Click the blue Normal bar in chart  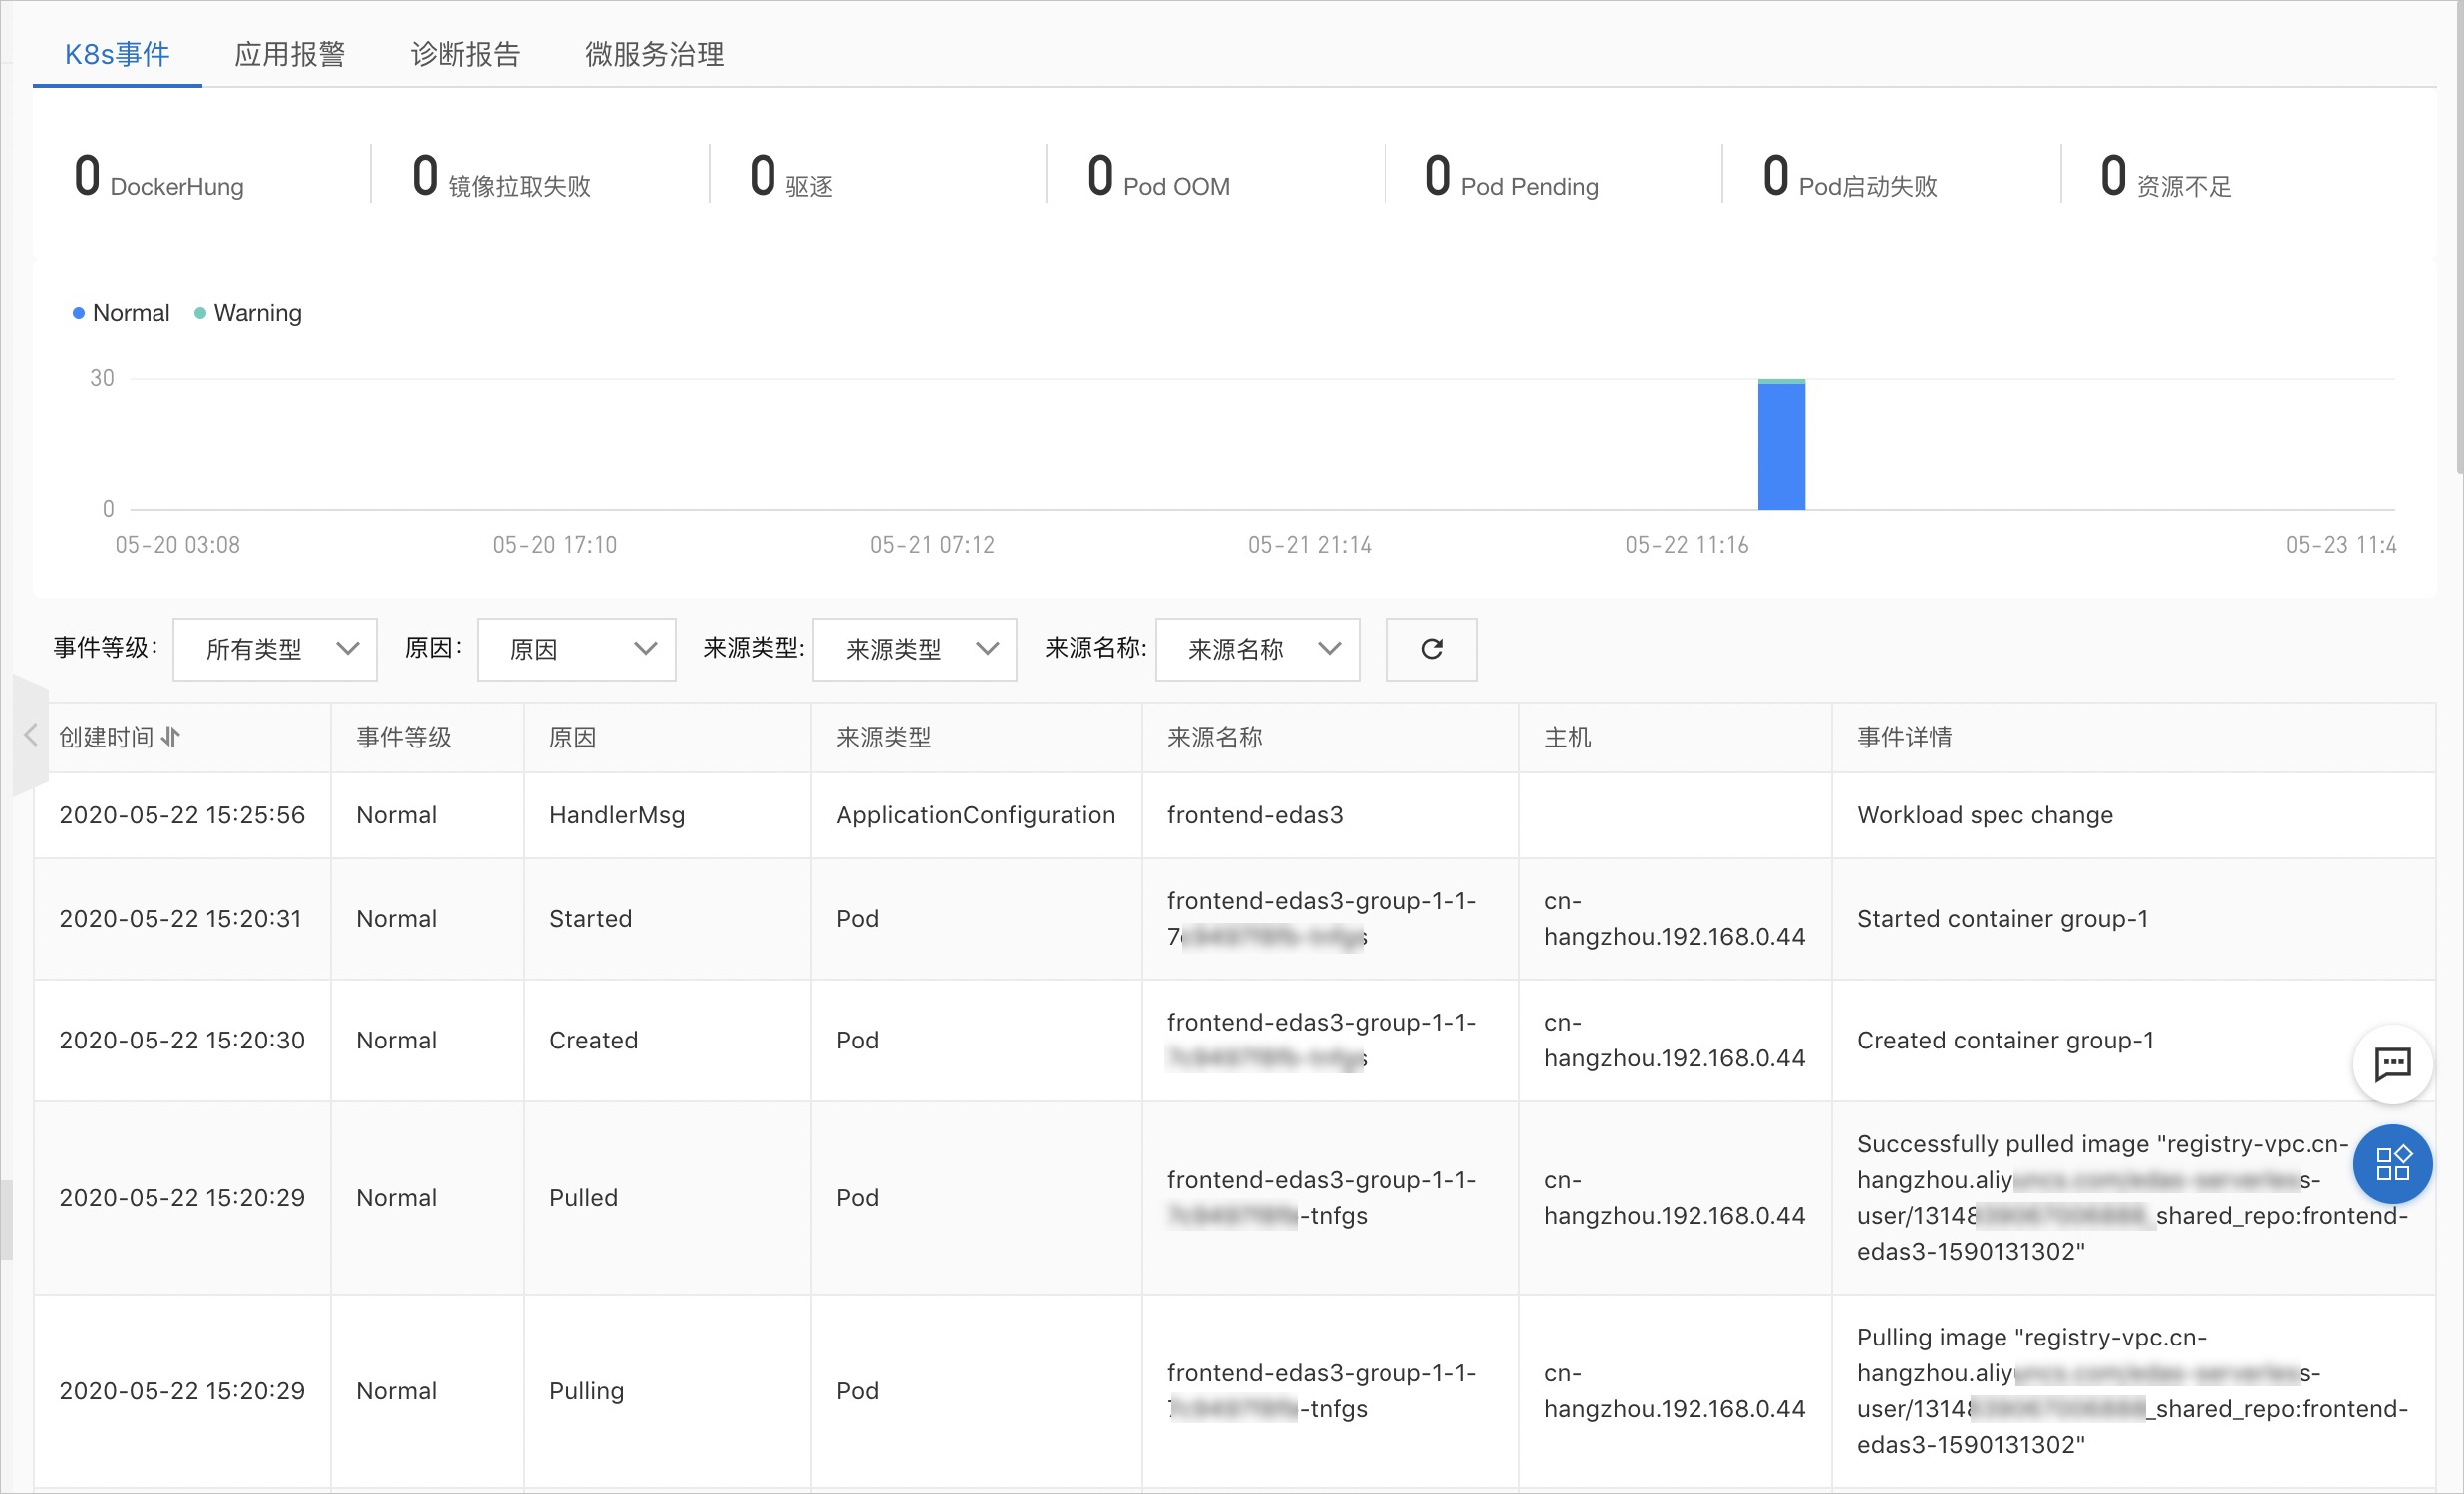(1782, 446)
